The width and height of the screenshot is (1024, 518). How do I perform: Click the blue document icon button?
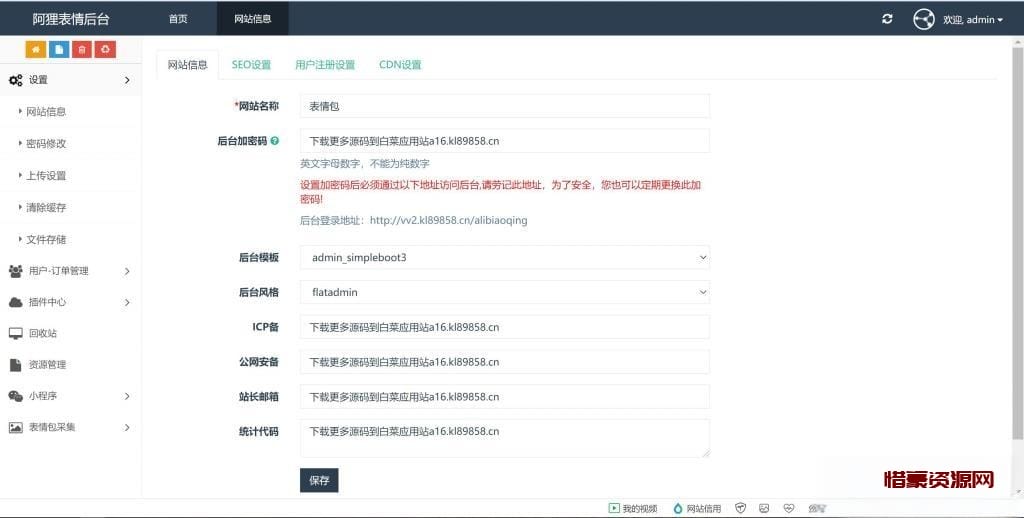point(59,50)
